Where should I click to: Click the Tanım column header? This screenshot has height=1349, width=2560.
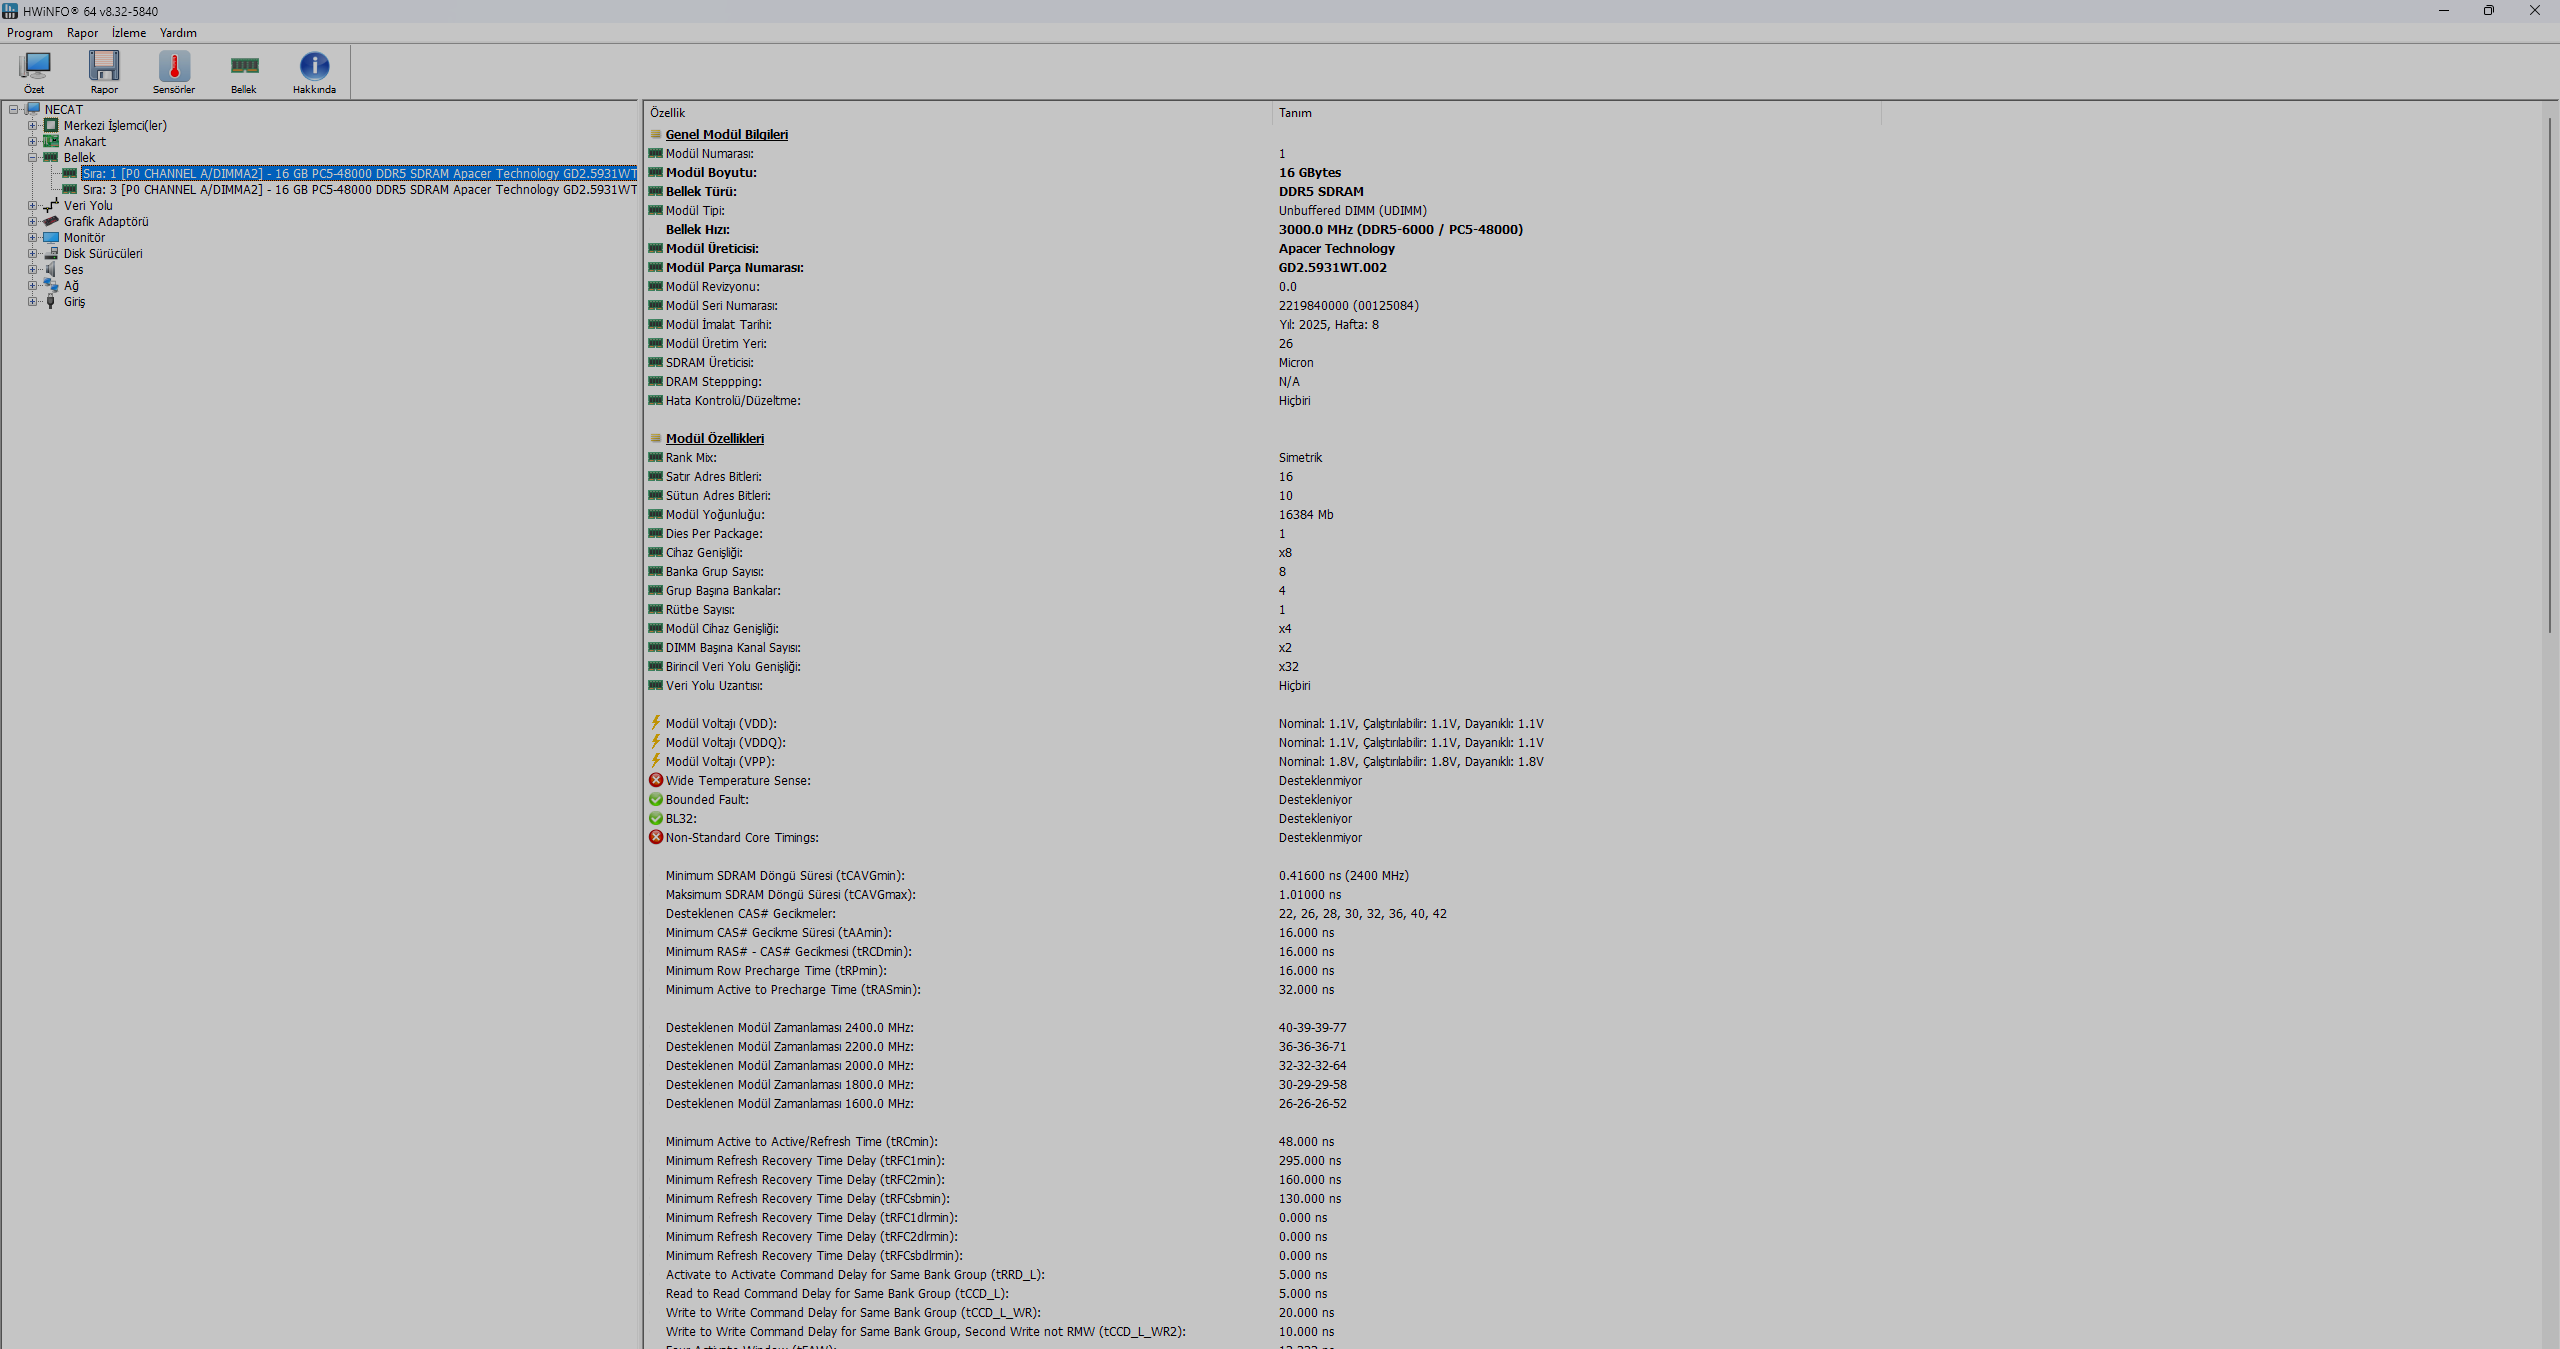pyautogui.click(x=1576, y=113)
